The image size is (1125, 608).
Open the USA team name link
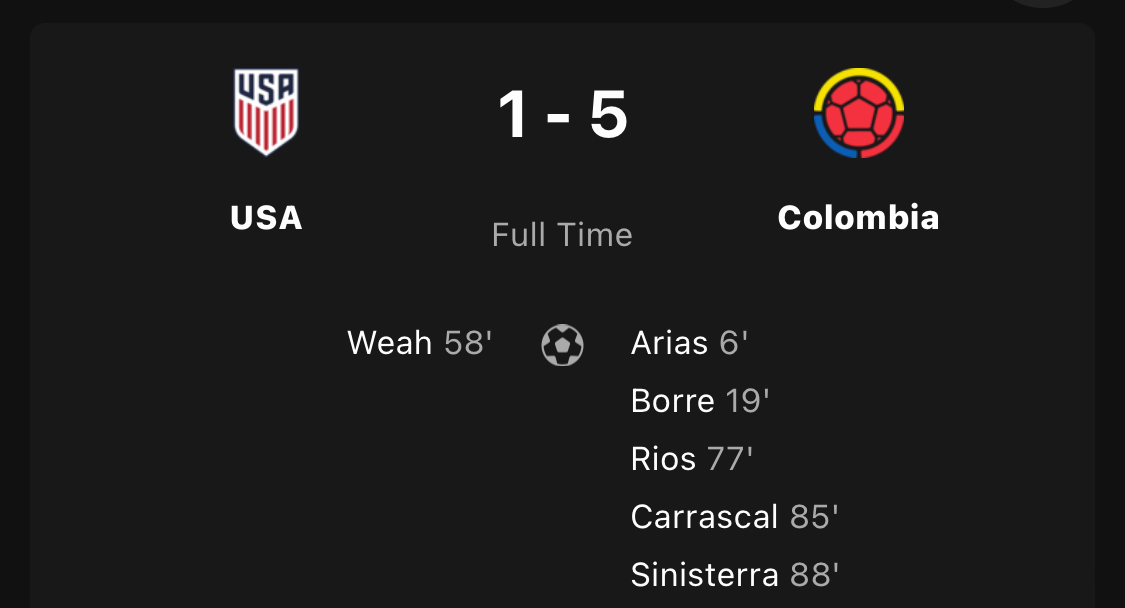pos(266,217)
